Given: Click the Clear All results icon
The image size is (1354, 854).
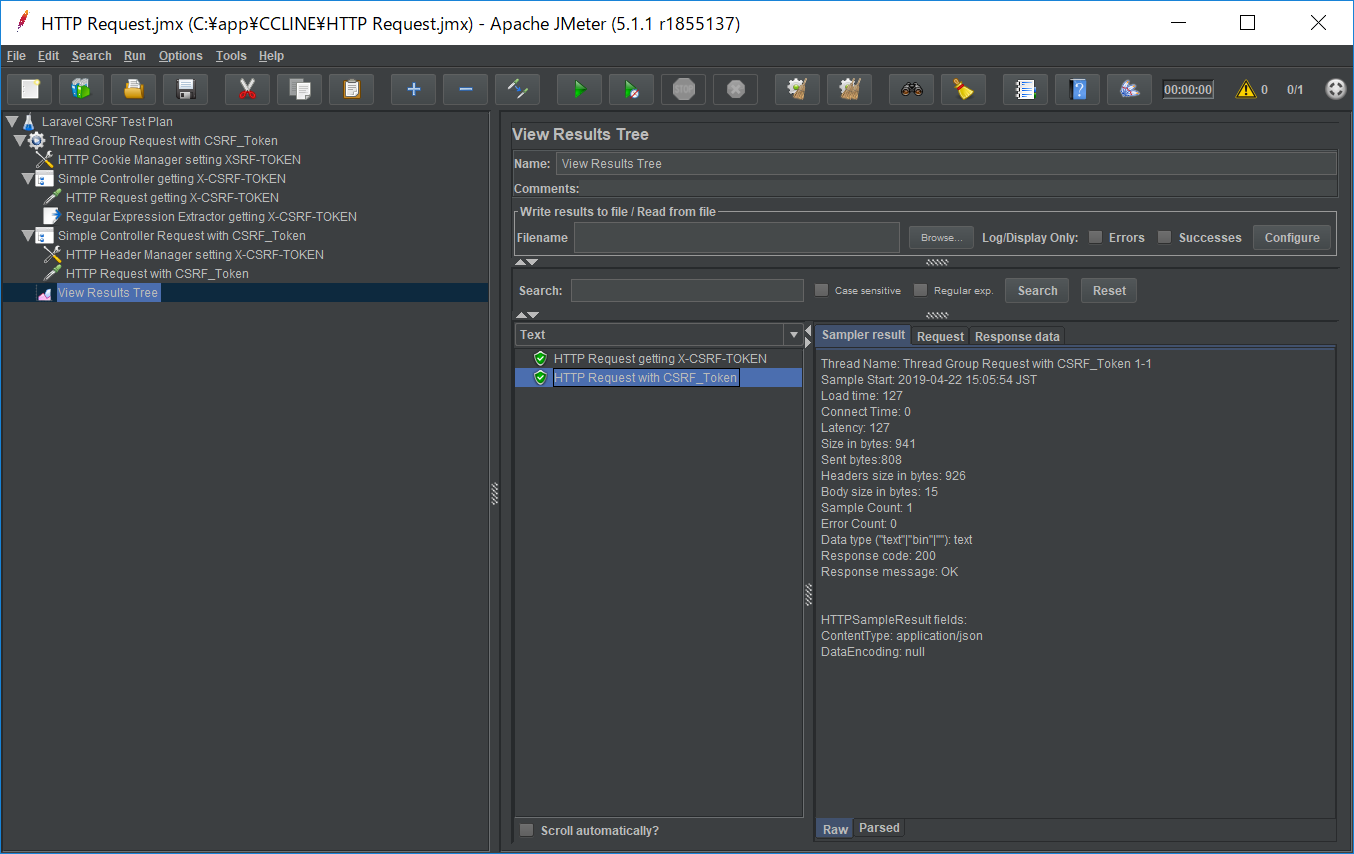Looking at the screenshot, I should click(x=849, y=89).
